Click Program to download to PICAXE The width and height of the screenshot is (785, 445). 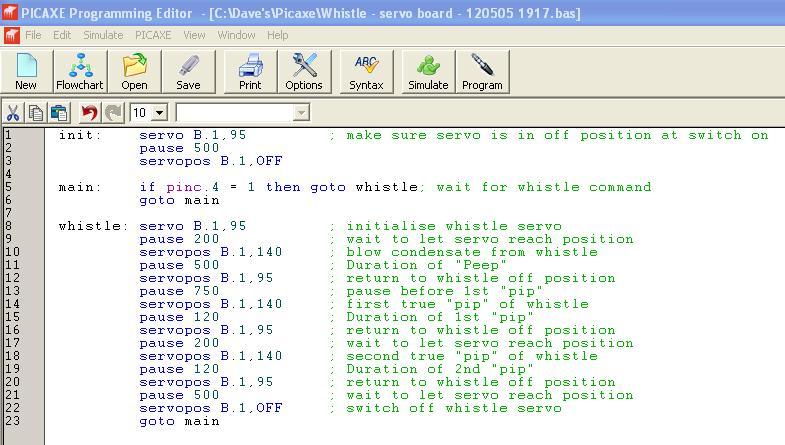coord(483,72)
